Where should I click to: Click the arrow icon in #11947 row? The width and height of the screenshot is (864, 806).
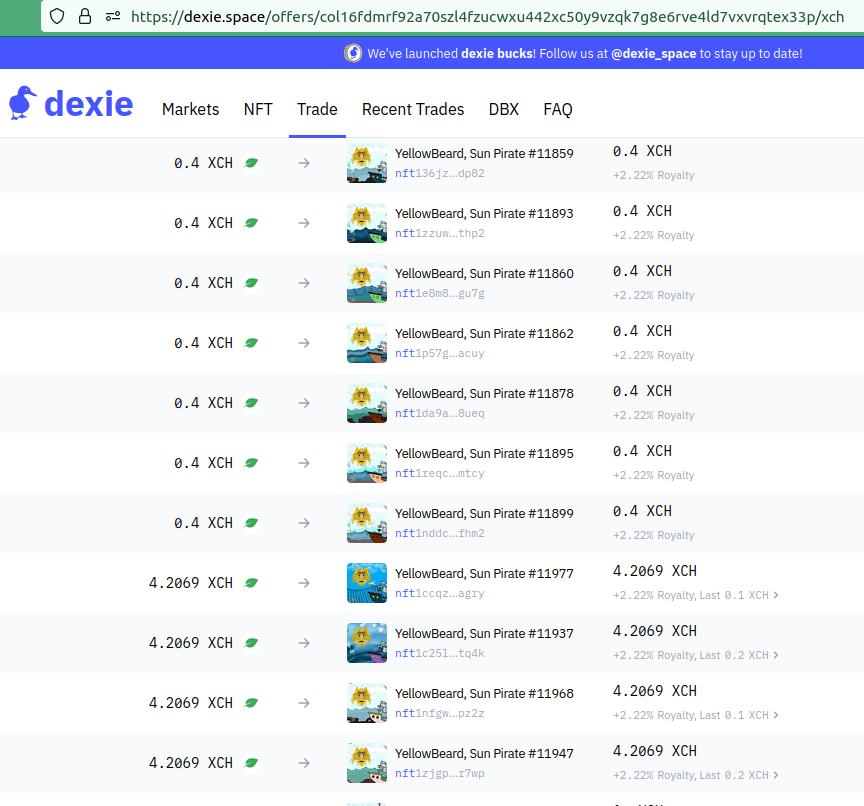click(x=304, y=764)
